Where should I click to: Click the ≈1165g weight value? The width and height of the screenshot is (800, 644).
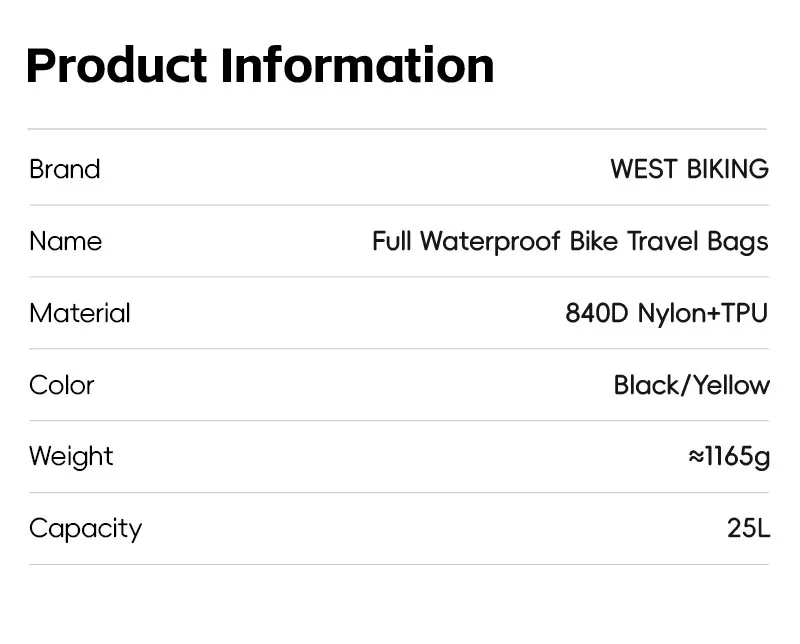(x=729, y=457)
